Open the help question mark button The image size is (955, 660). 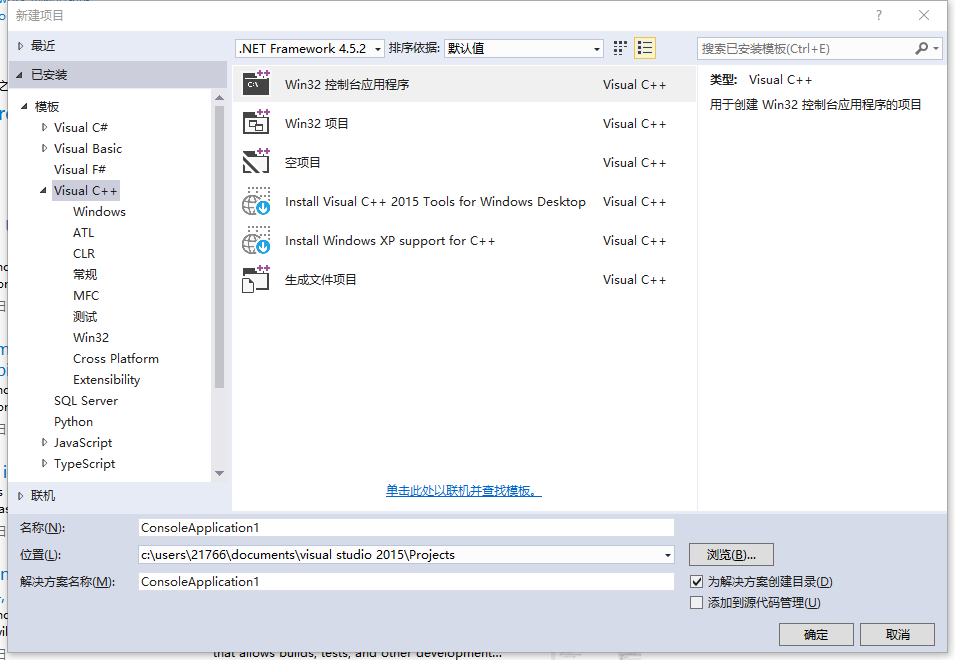pyautogui.click(x=878, y=15)
